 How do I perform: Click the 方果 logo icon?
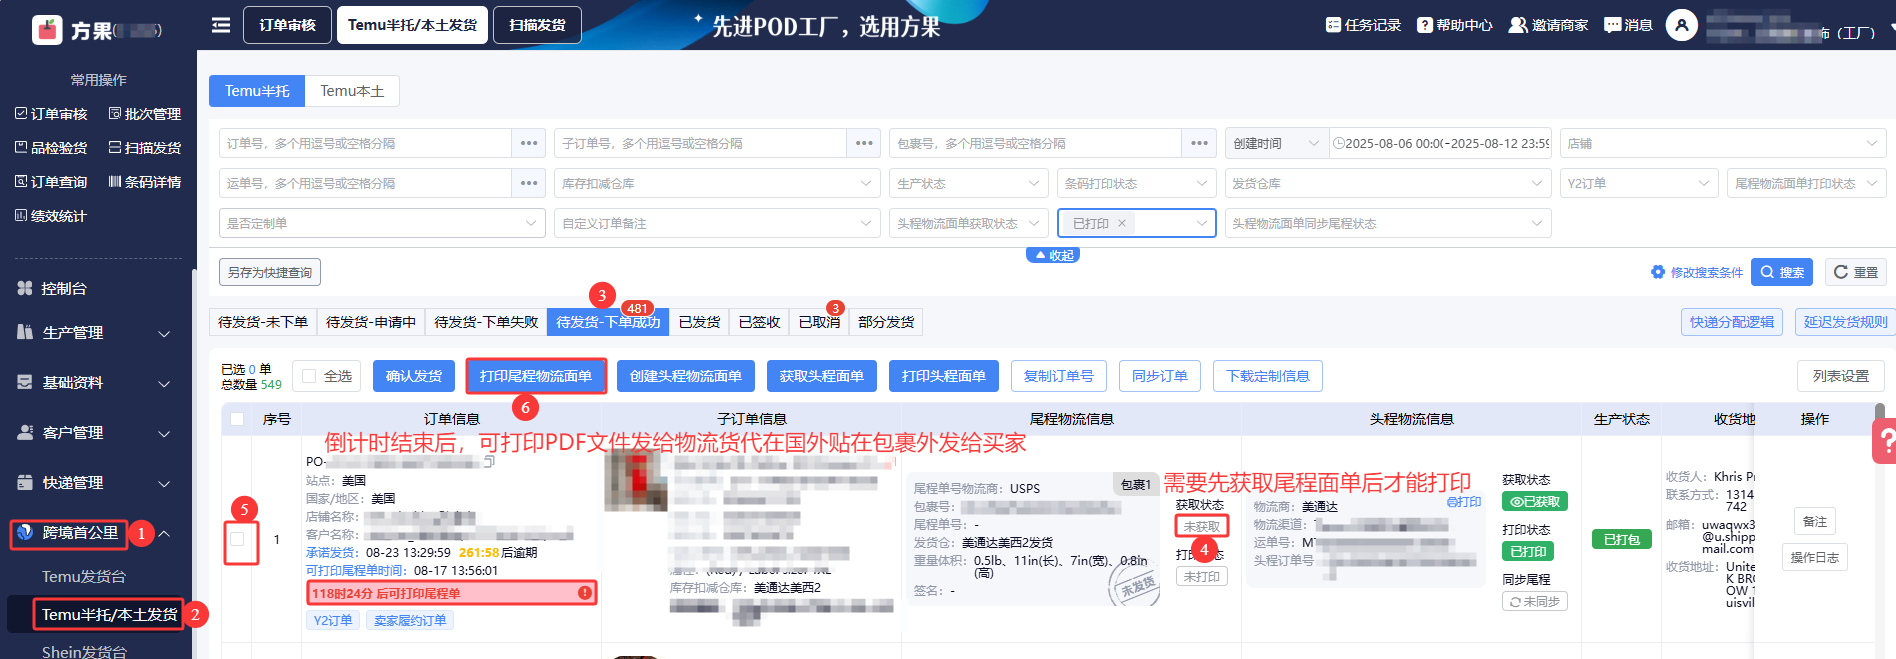[x=47, y=30]
